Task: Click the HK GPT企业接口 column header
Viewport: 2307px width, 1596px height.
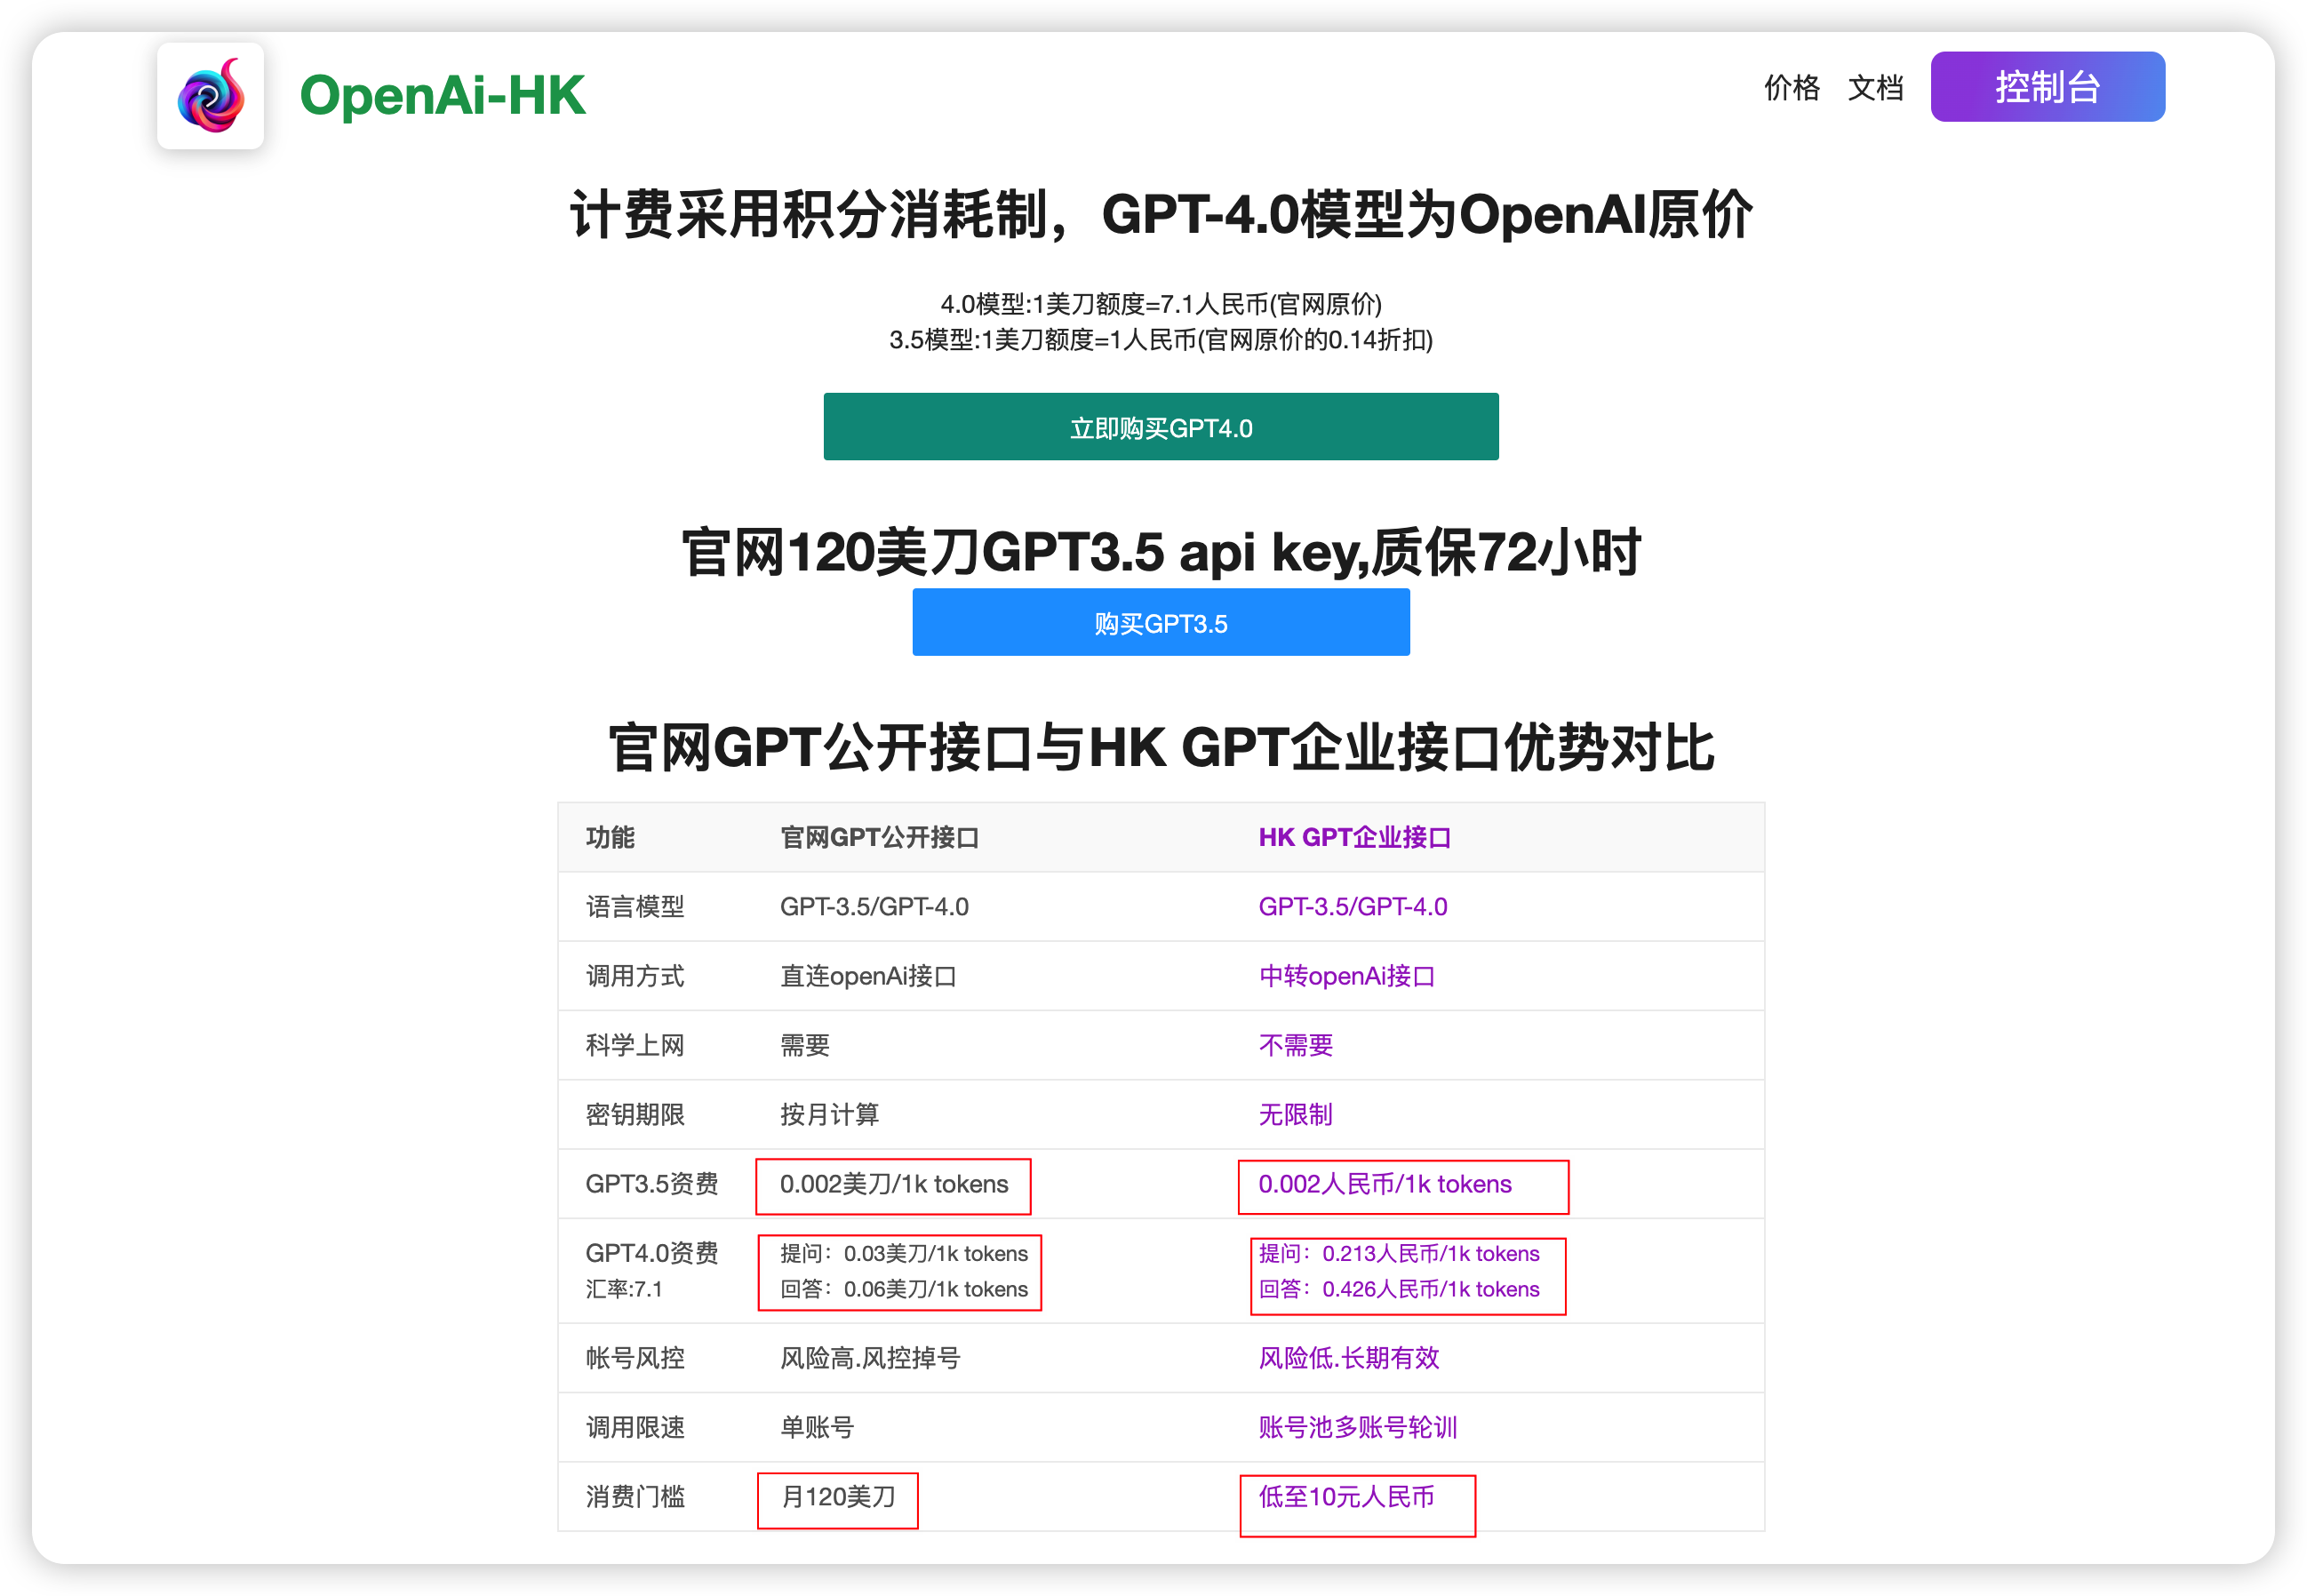Action: (1354, 837)
